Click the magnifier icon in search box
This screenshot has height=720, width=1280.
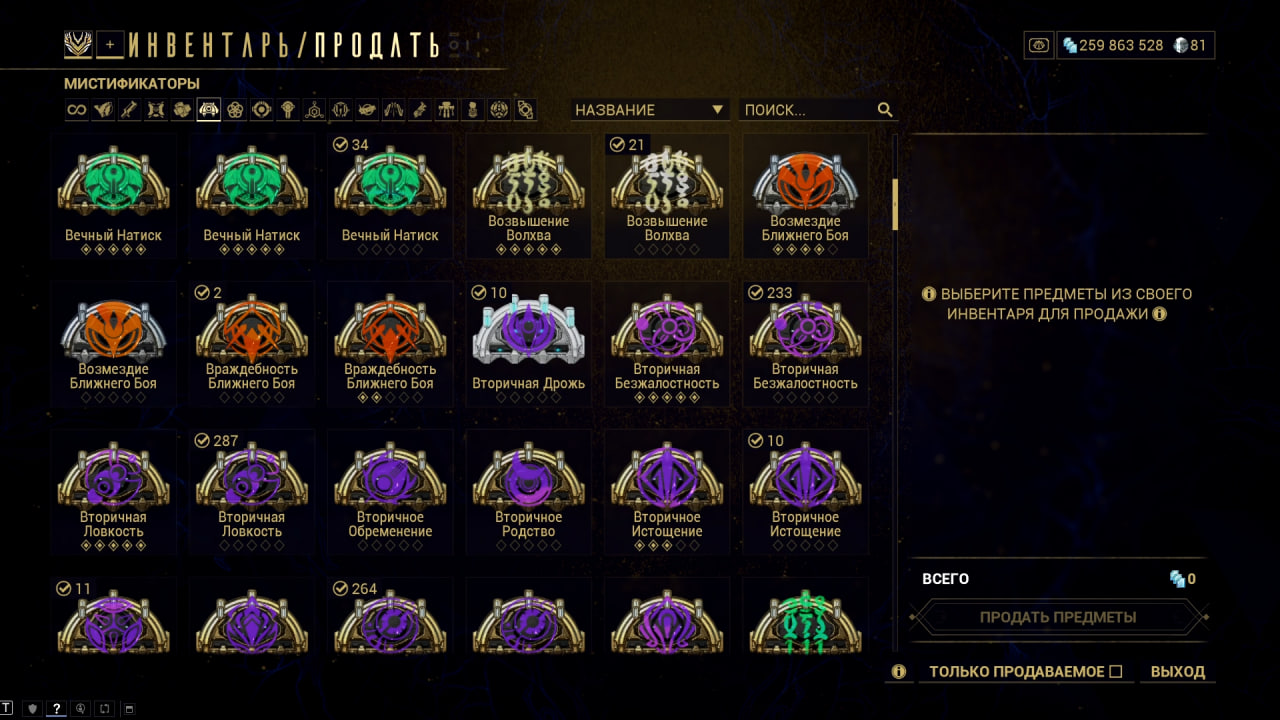click(x=884, y=110)
